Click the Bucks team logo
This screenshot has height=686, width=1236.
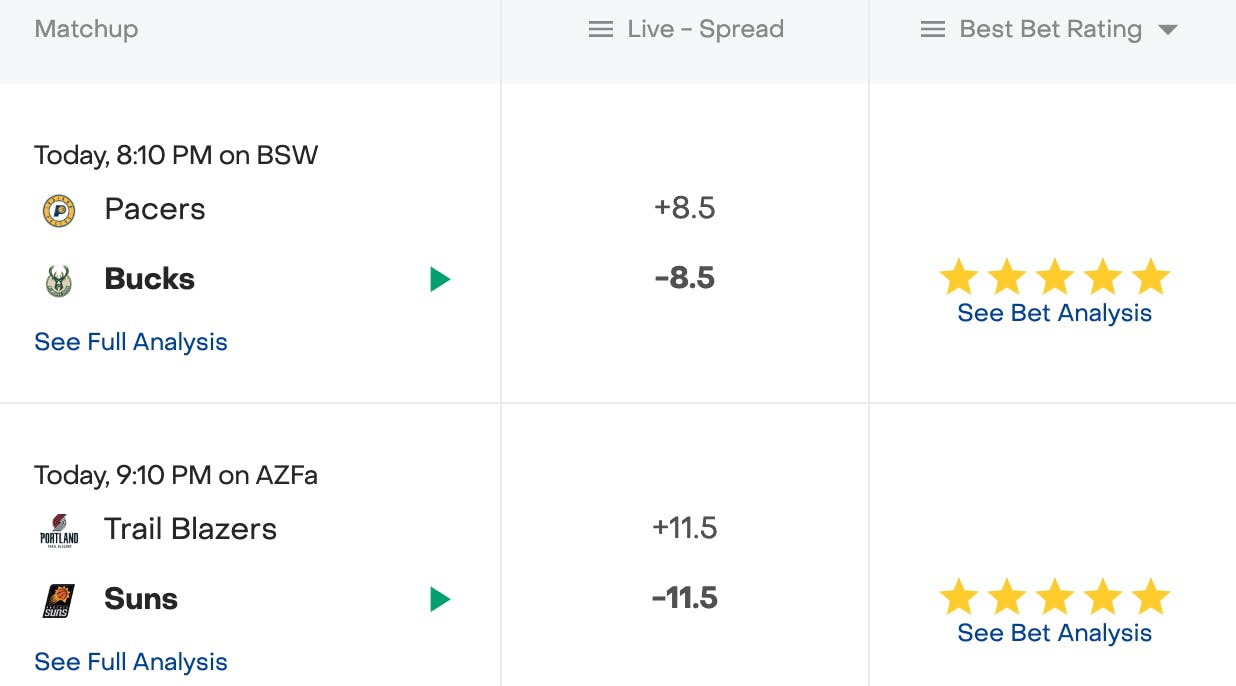[59, 280]
